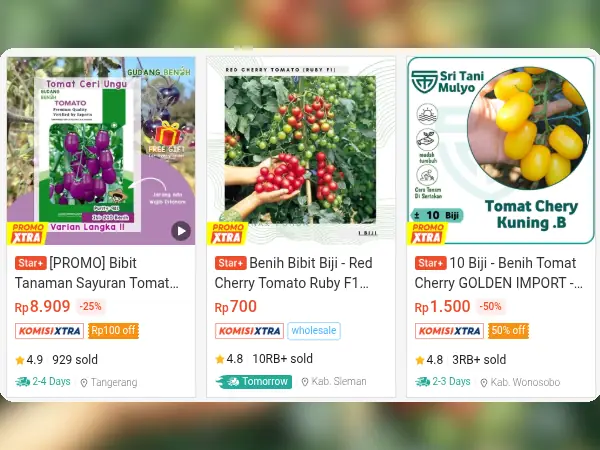Viewport: 600px width, 450px height.
Task: Click the Star+ badge on the GOLDEN IMPORT listing
Action: click(x=431, y=263)
